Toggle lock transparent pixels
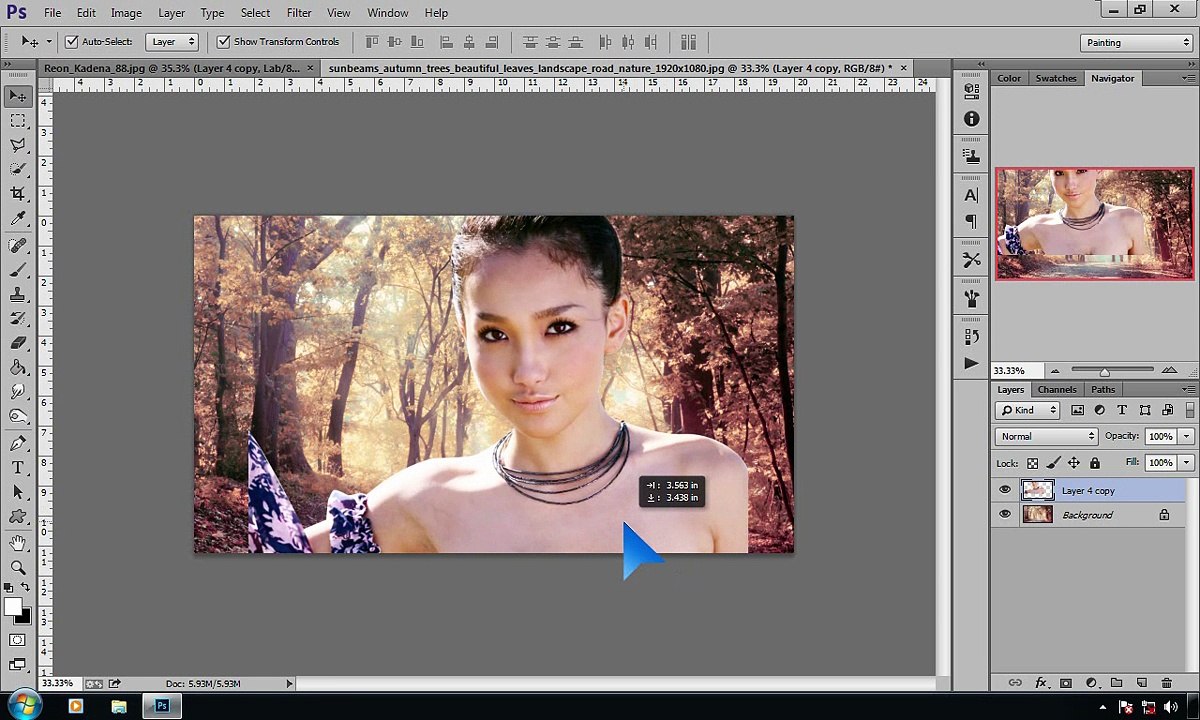This screenshot has height=720, width=1200. [x=1032, y=463]
